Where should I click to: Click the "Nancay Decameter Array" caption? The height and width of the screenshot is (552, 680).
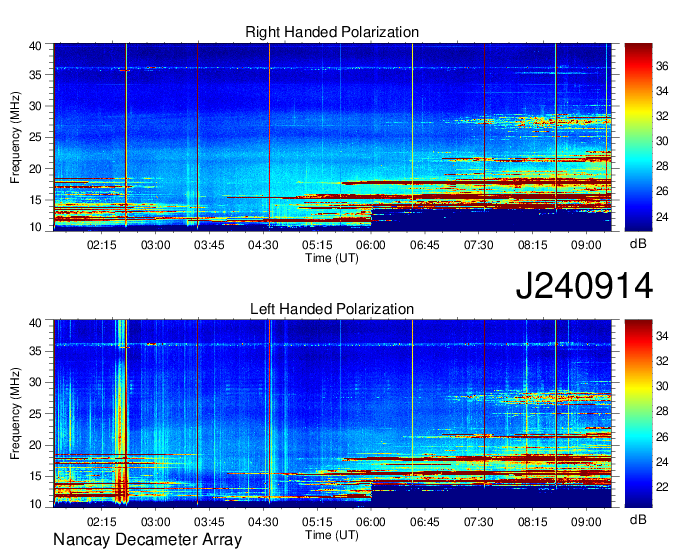pos(147,540)
